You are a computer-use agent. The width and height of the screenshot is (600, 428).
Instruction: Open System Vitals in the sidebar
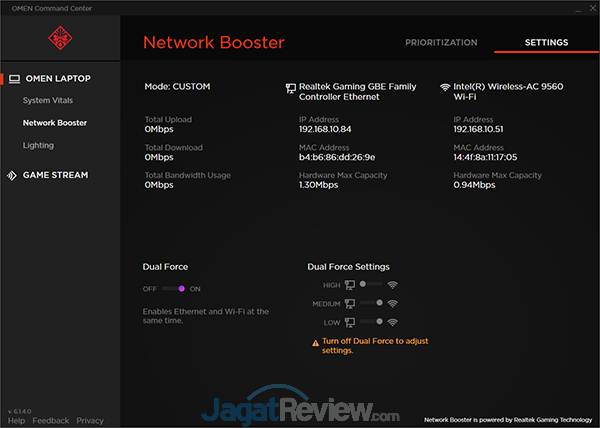pyautogui.click(x=48, y=100)
